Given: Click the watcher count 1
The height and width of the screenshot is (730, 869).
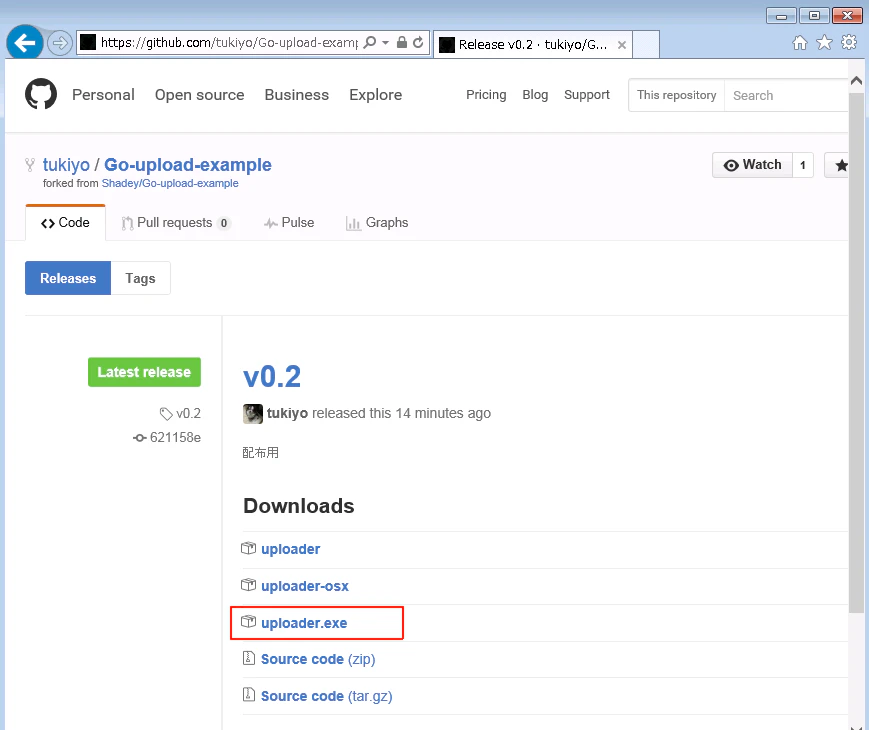Looking at the screenshot, I should click(x=802, y=165).
